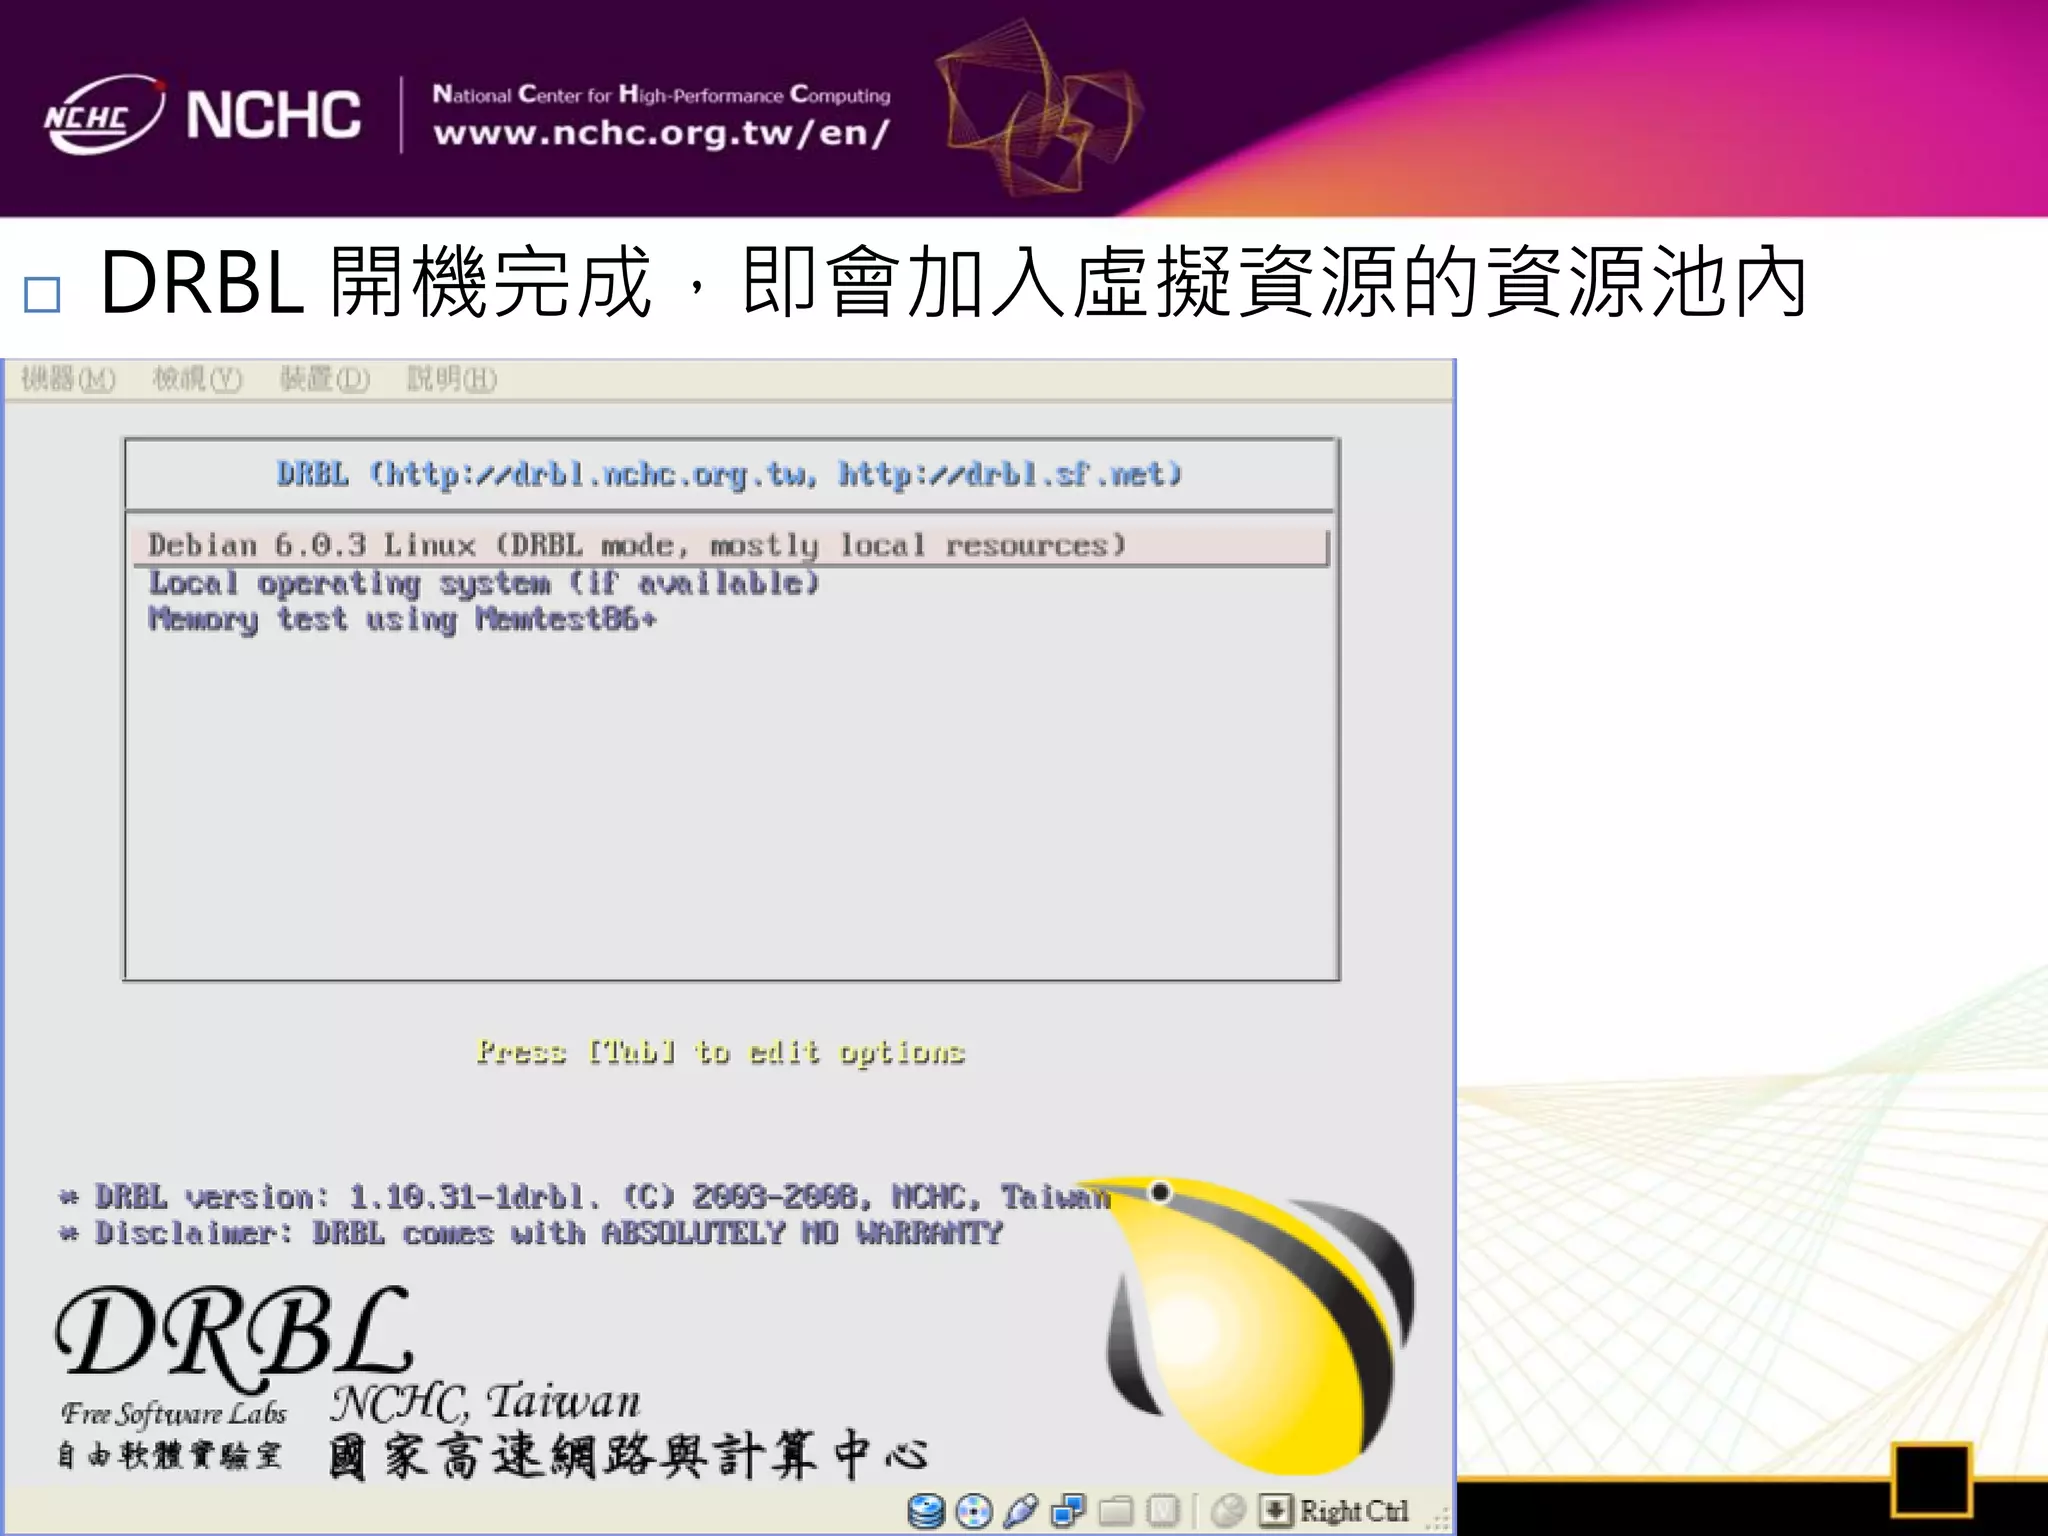The image size is (2048, 1536).
Task: Open the 裝置(D) Devices menu
Action: (325, 380)
